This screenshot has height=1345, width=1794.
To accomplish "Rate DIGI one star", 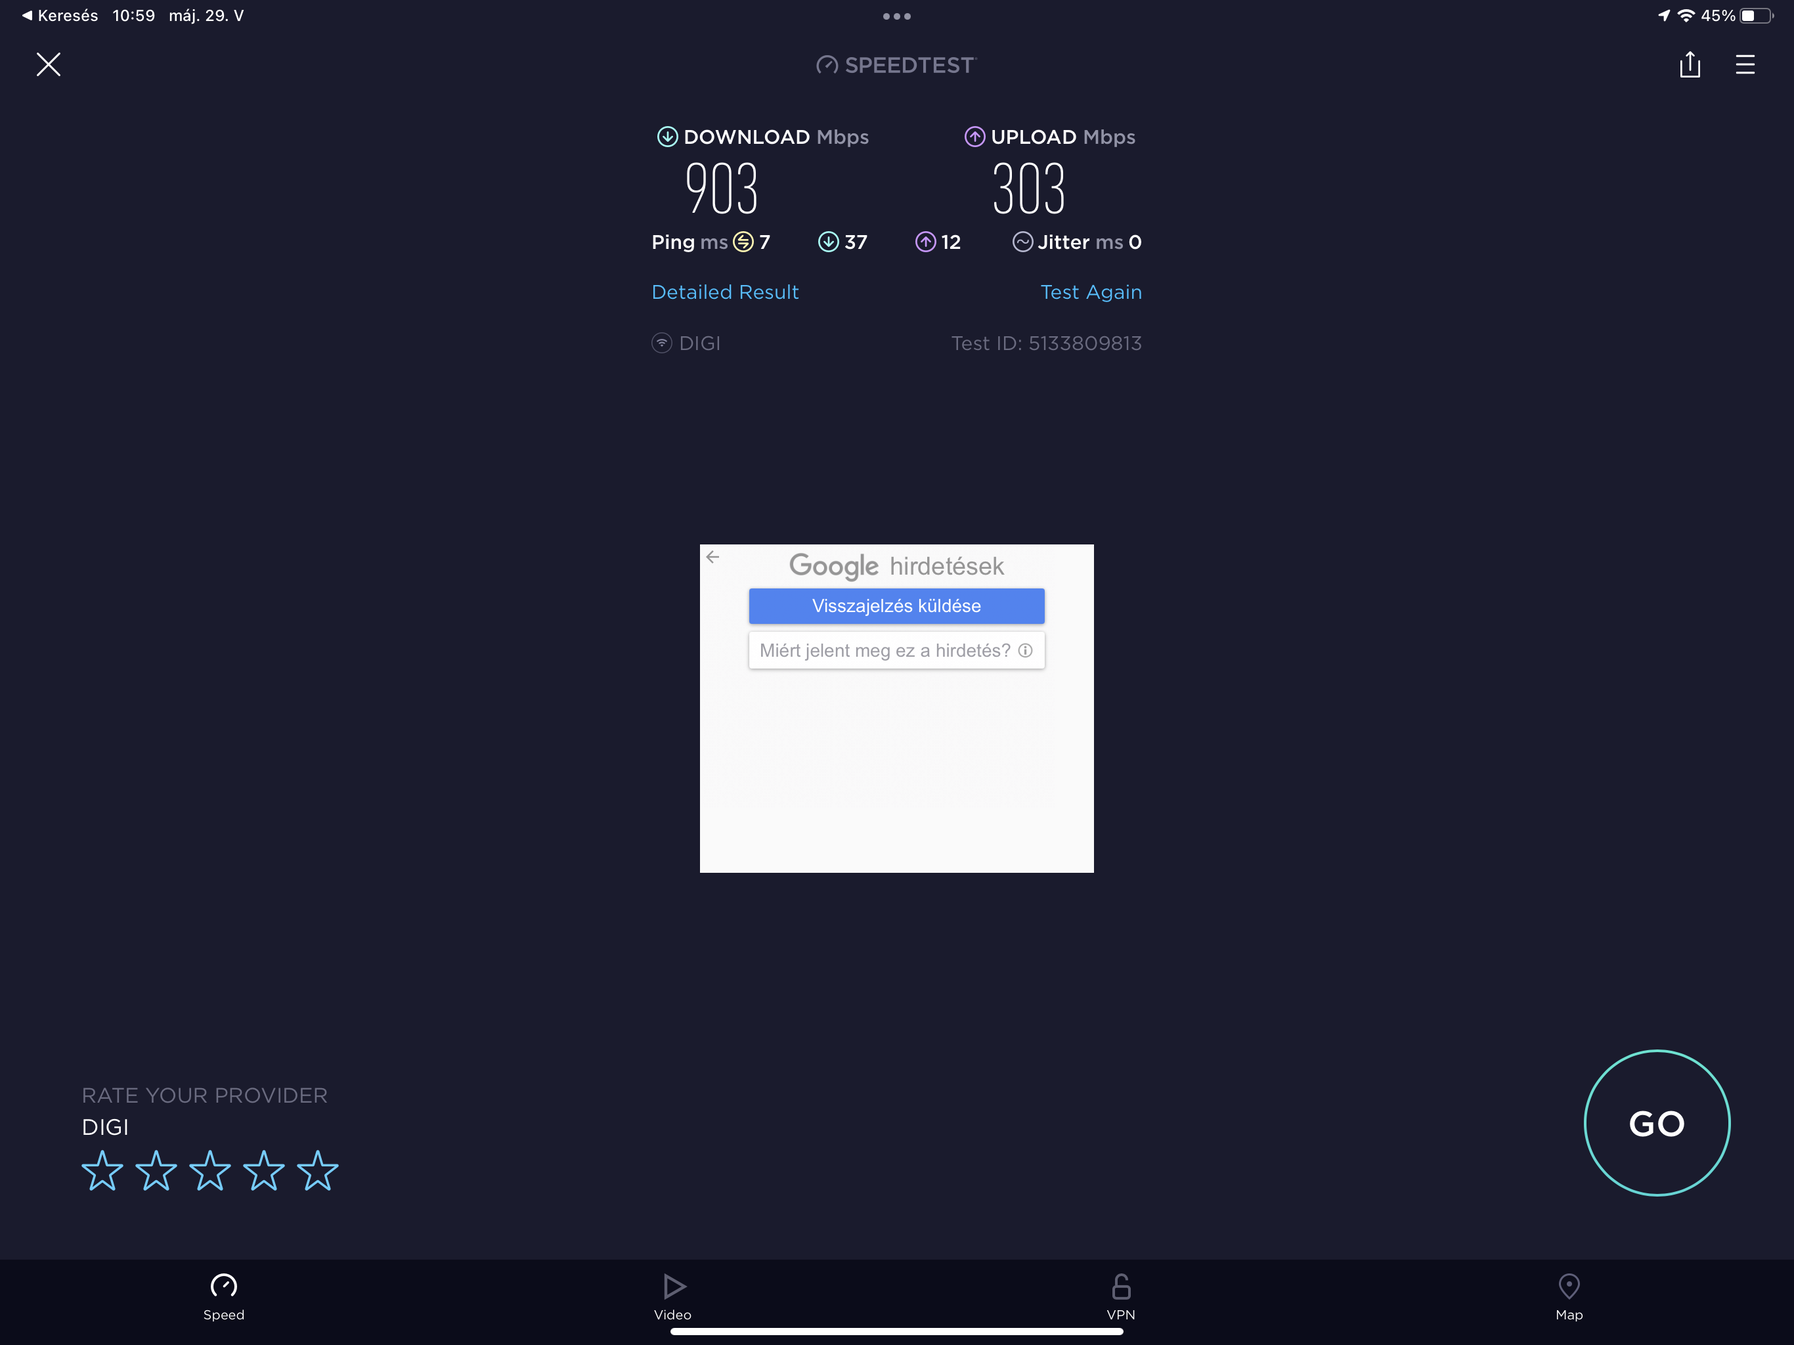I will point(102,1171).
